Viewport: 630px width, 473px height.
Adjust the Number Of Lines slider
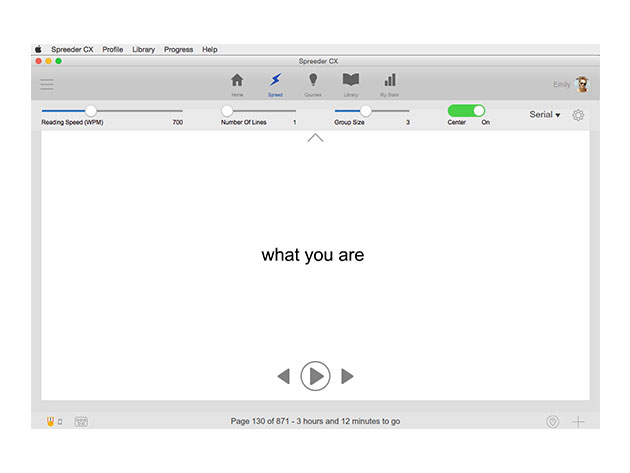click(227, 111)
